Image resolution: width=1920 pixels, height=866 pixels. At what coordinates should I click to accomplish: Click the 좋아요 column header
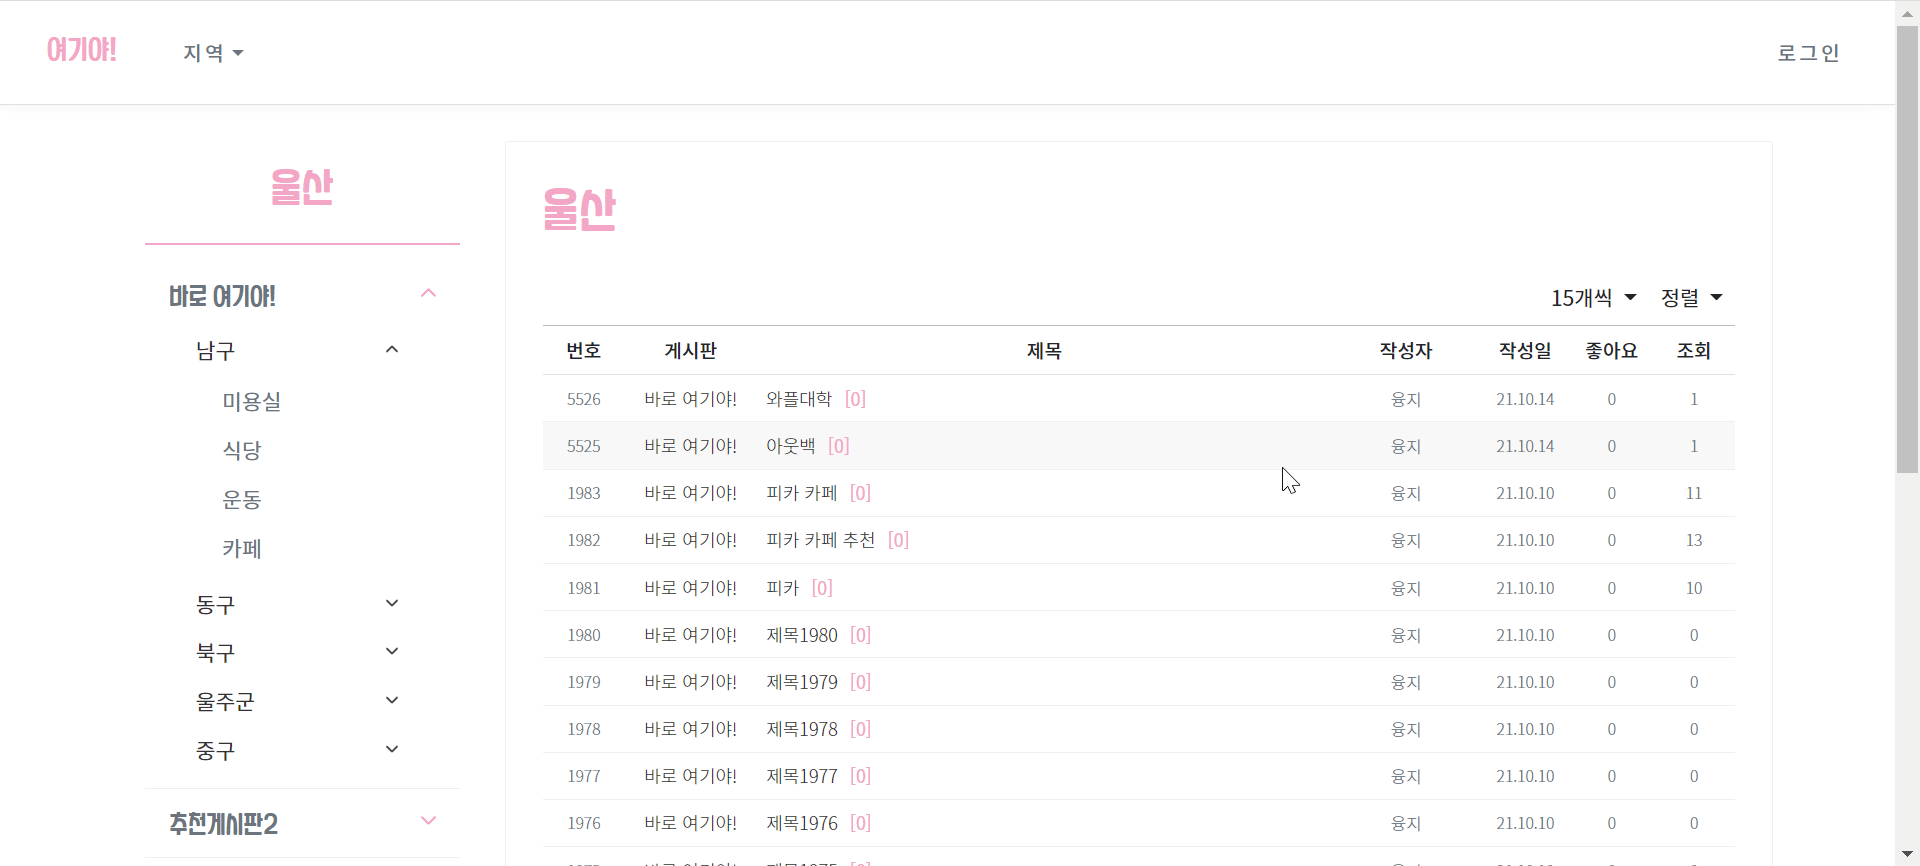(1611, 351)
